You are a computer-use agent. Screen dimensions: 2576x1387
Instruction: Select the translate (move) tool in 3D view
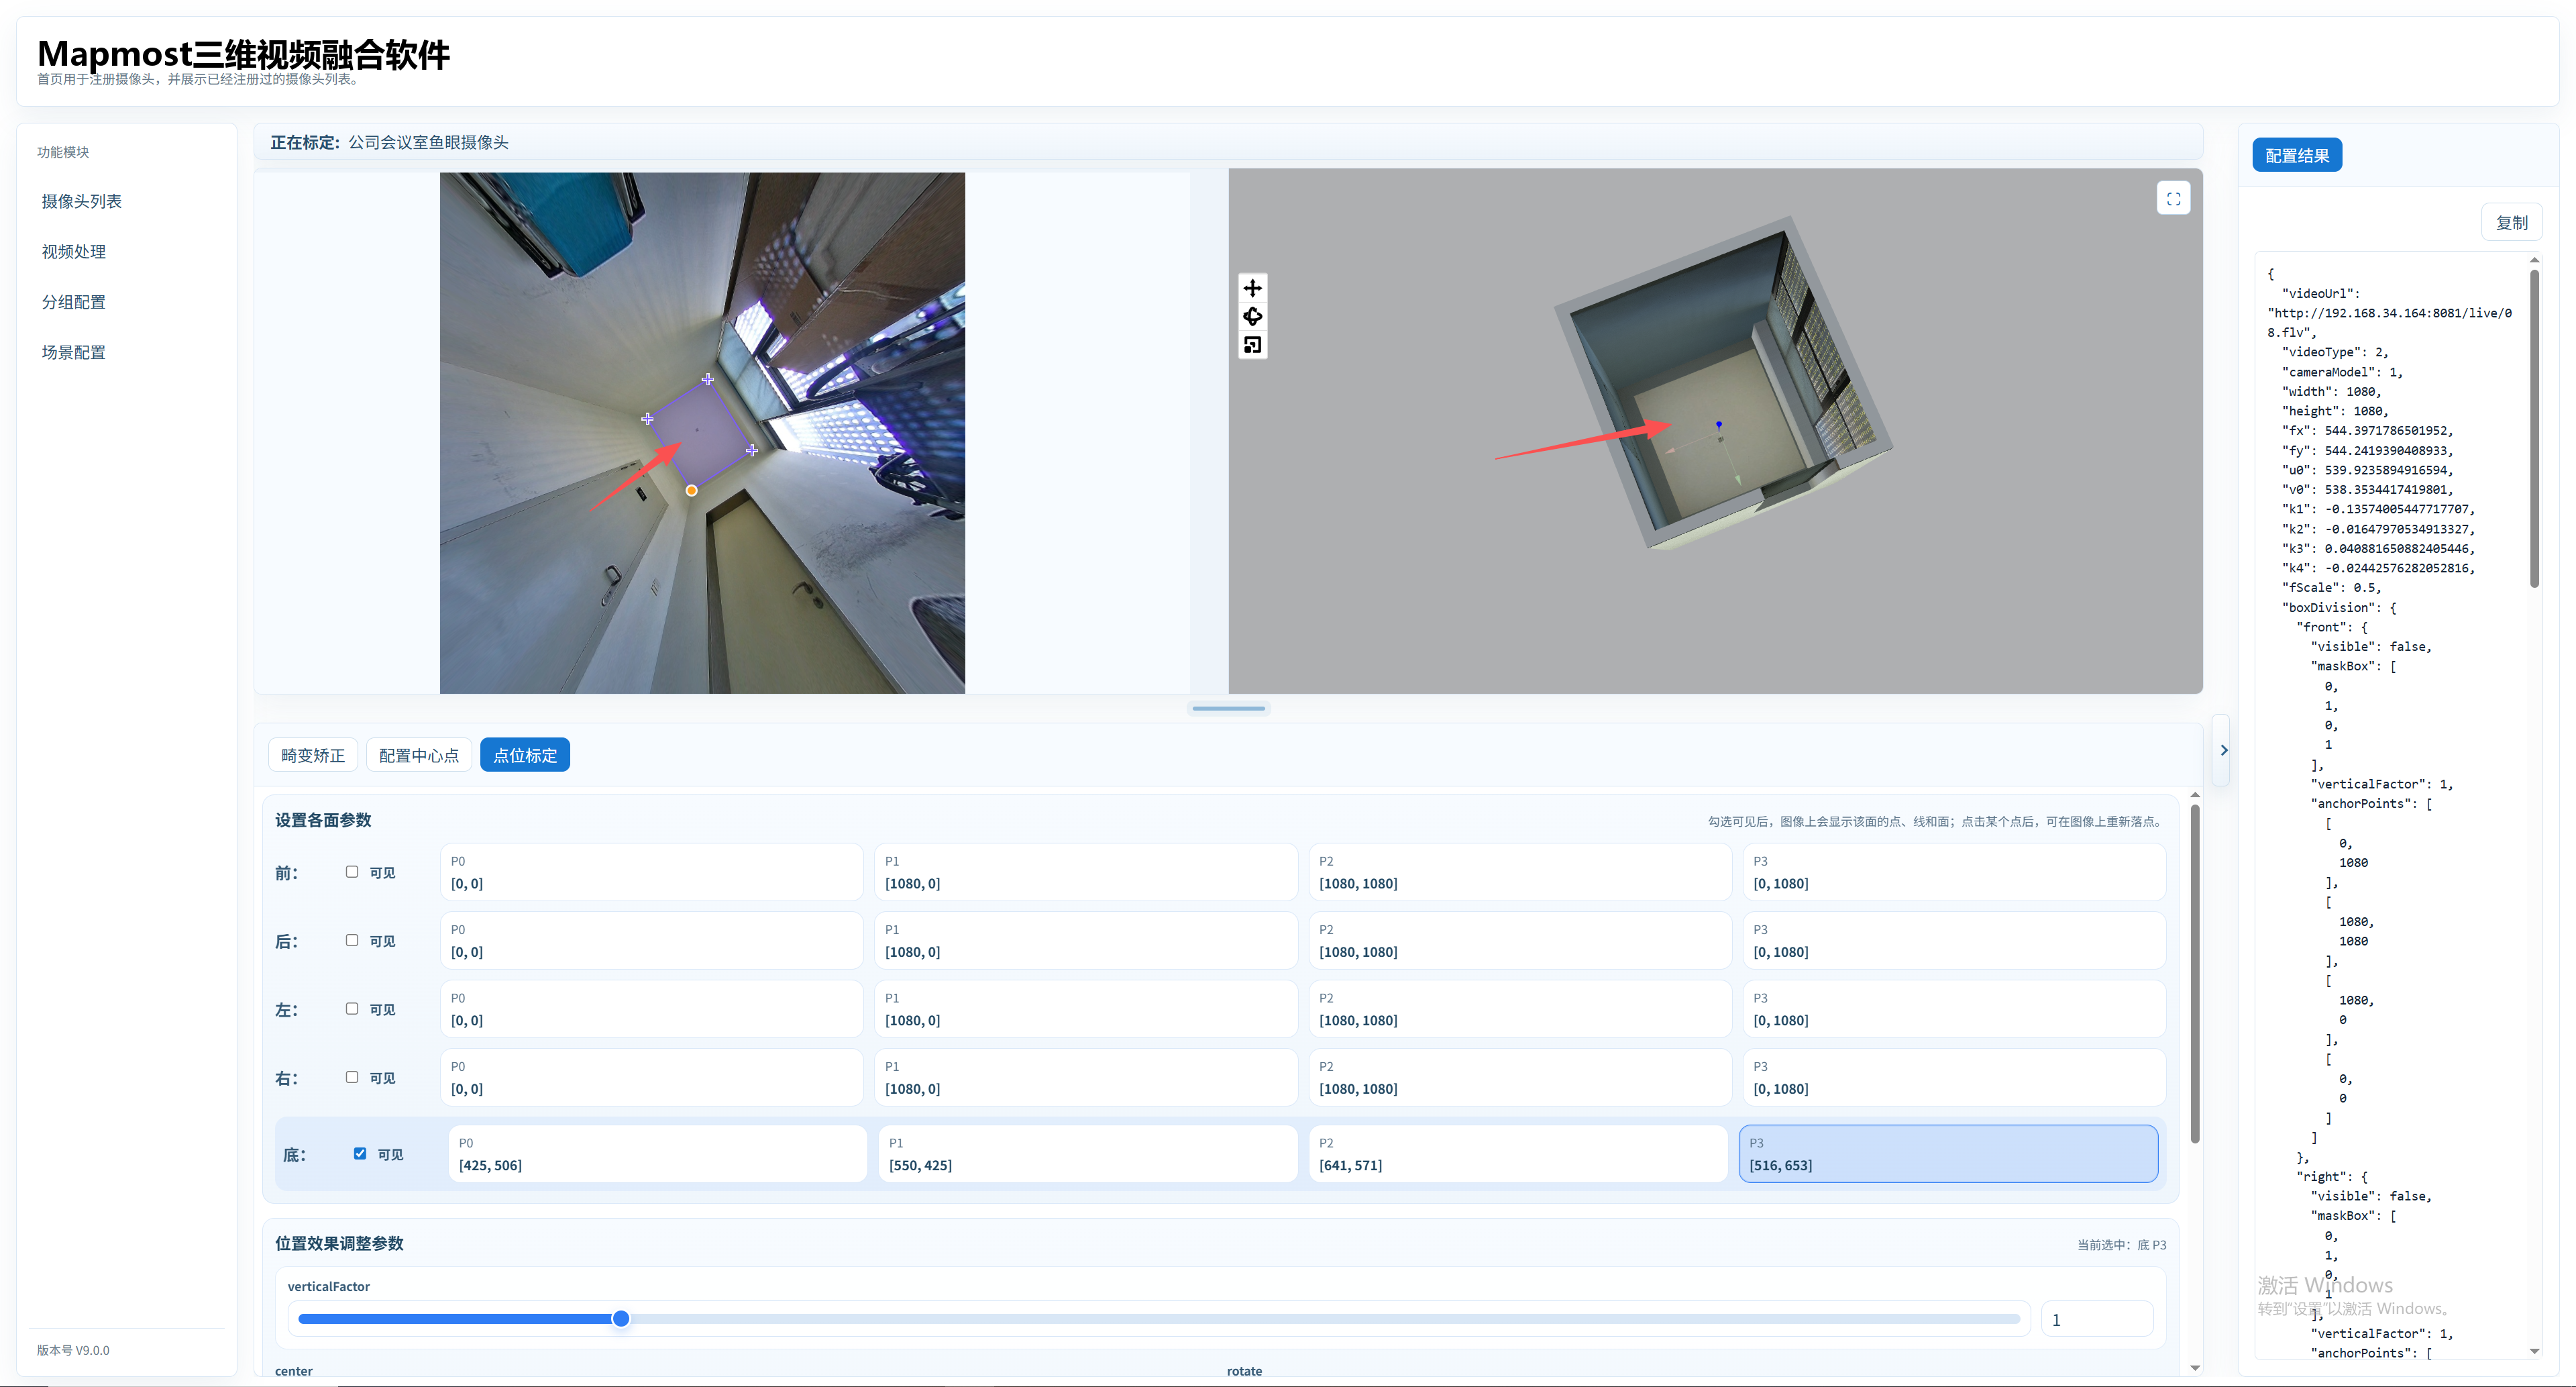(1252, 288)
